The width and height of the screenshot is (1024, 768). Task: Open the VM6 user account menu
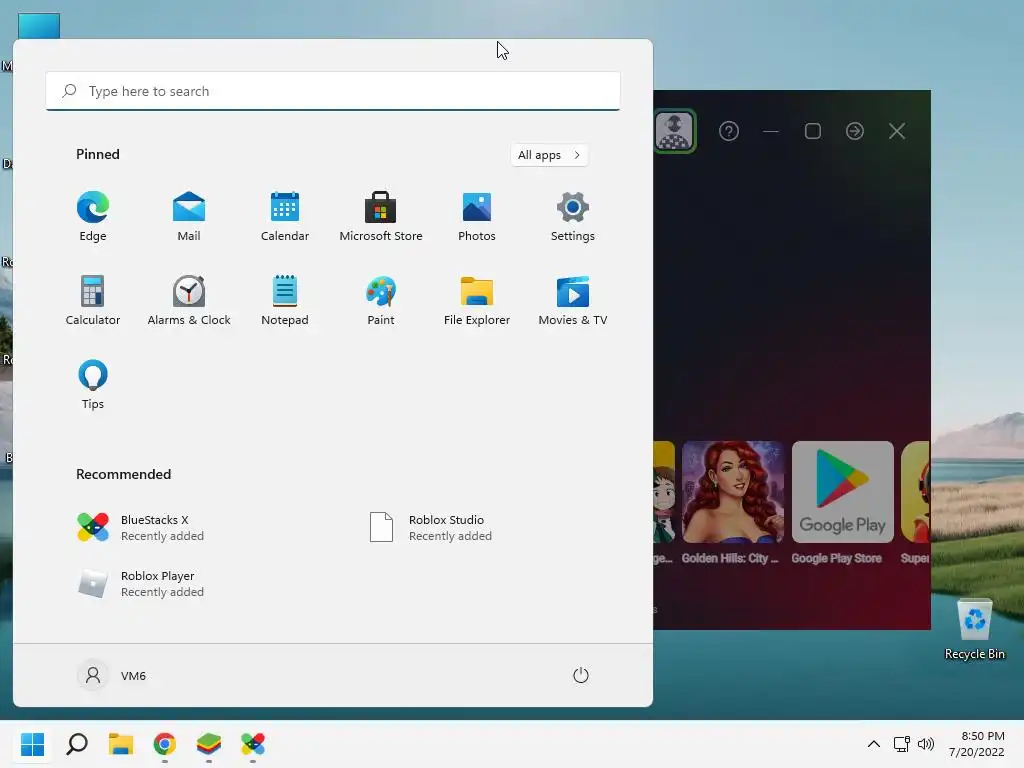tap(112, 675)
